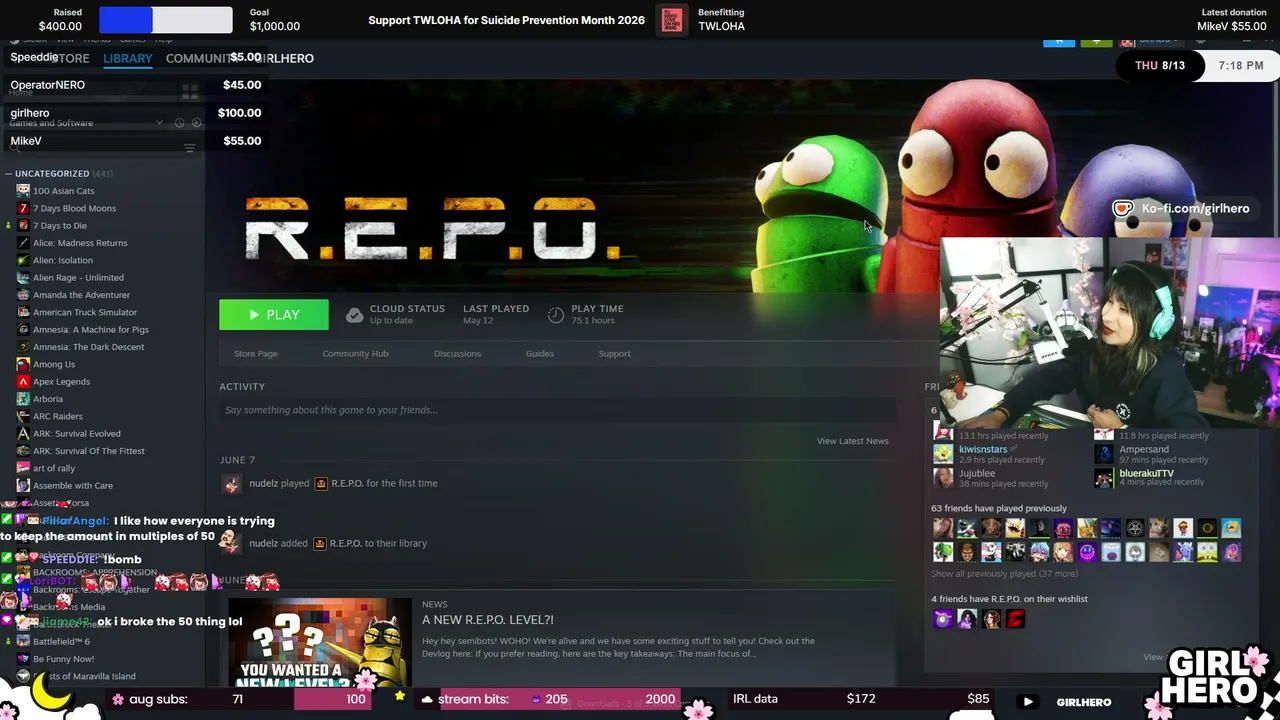Viewport: 1280px width, 720px height.
Task: Click the TWLOHA charity logo in donation bar
Action: click(672, 20)
